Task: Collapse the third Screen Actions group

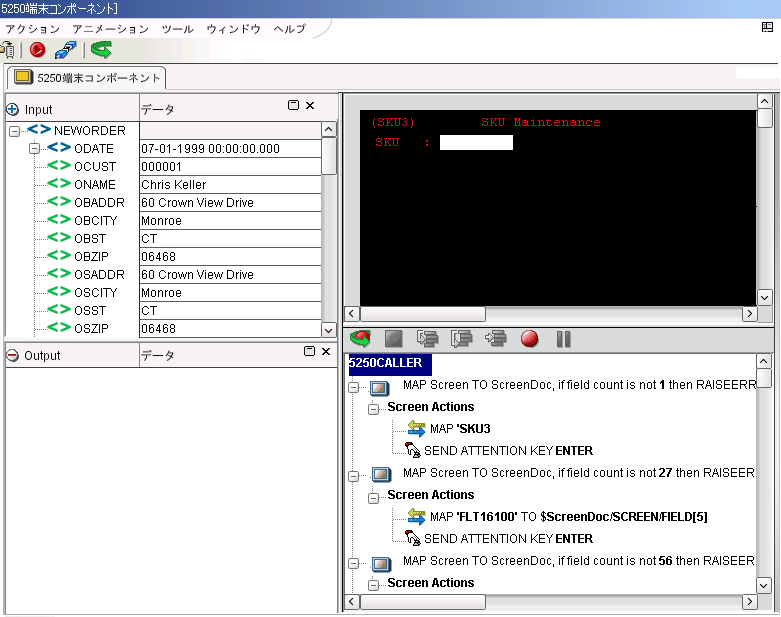Action: (x=373, y=586)
